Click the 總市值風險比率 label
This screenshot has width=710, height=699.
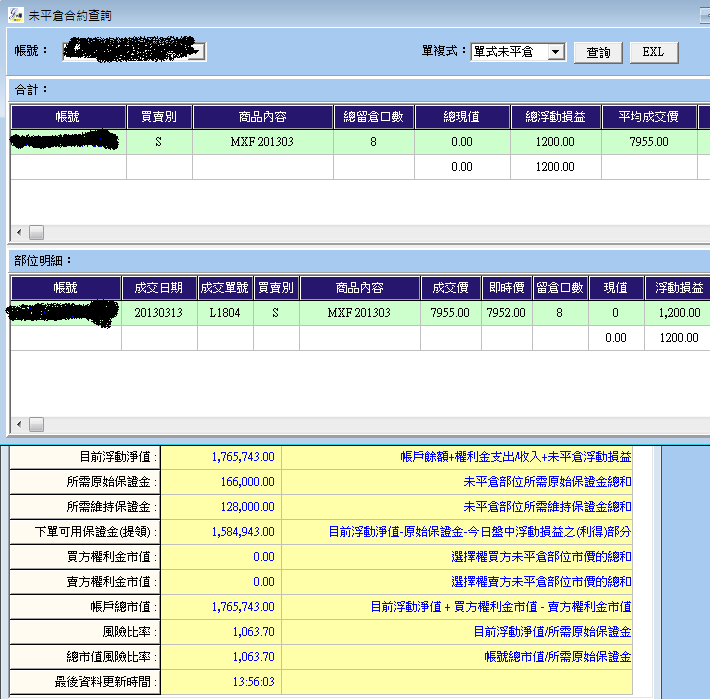coord(112,656)
